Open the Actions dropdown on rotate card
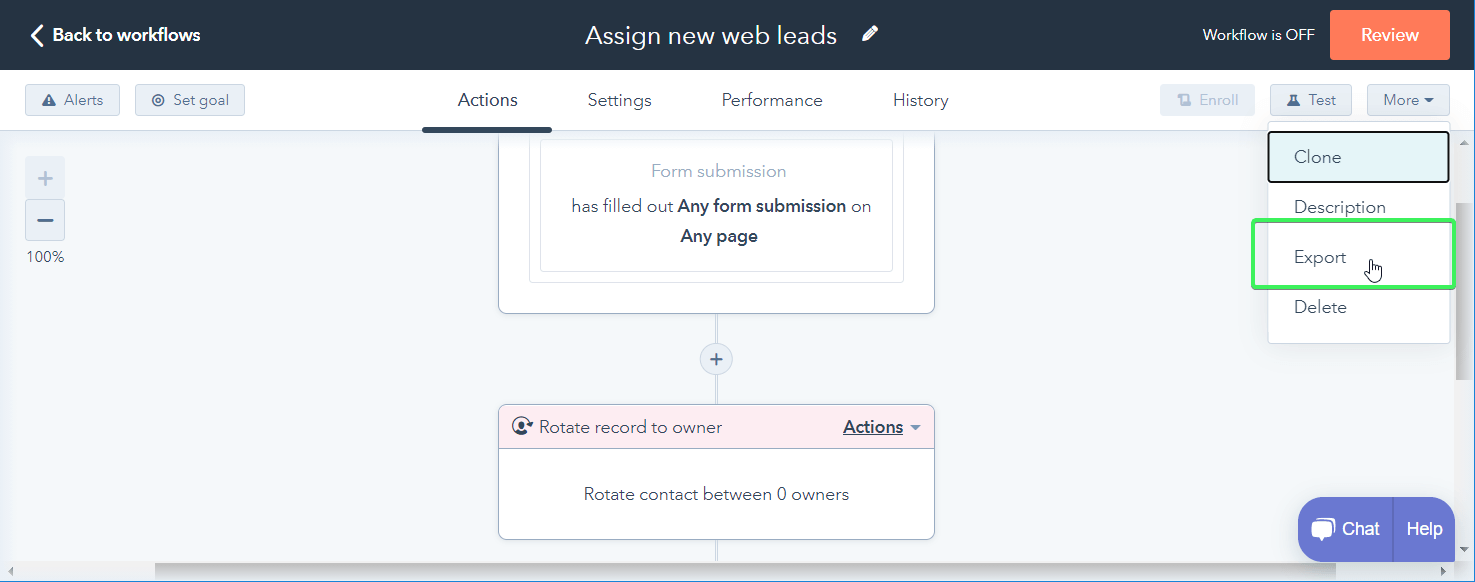 tap(880, 426)
